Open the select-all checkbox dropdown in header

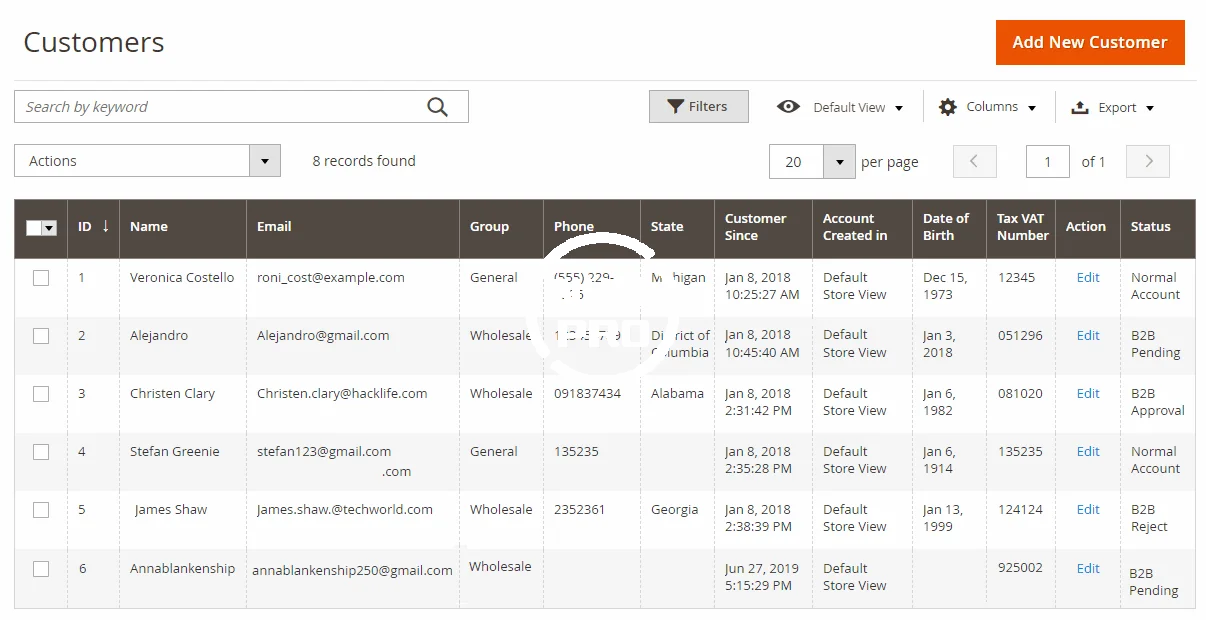click(x=49, y=228)
